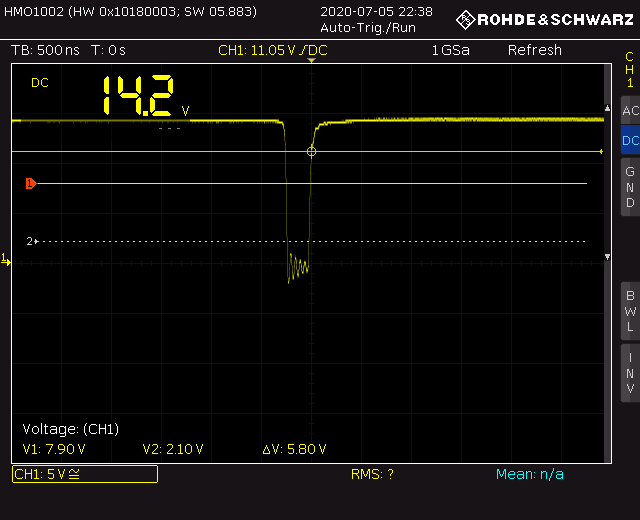Viewport: 640px width, 520px height.
Task: Click the red cursor 1 marker
Action: click(x=30, y=183)
